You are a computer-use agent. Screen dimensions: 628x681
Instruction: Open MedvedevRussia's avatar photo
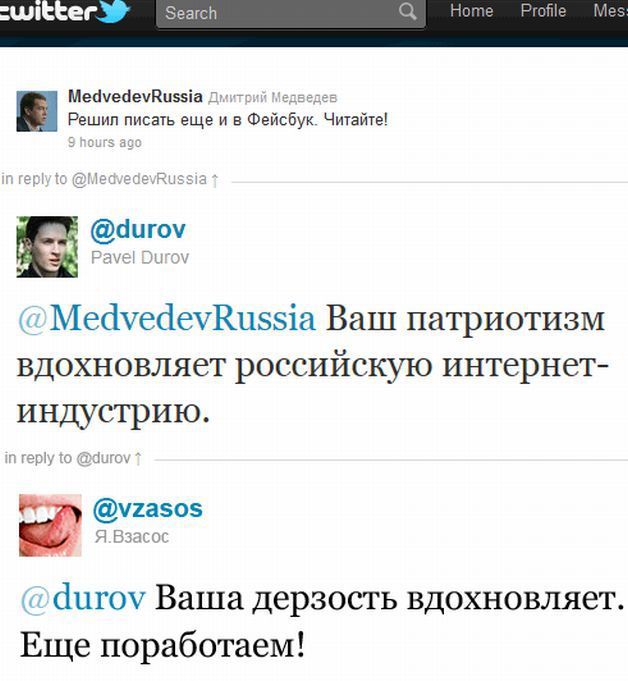pyautogui.click(x=37, y=111)
